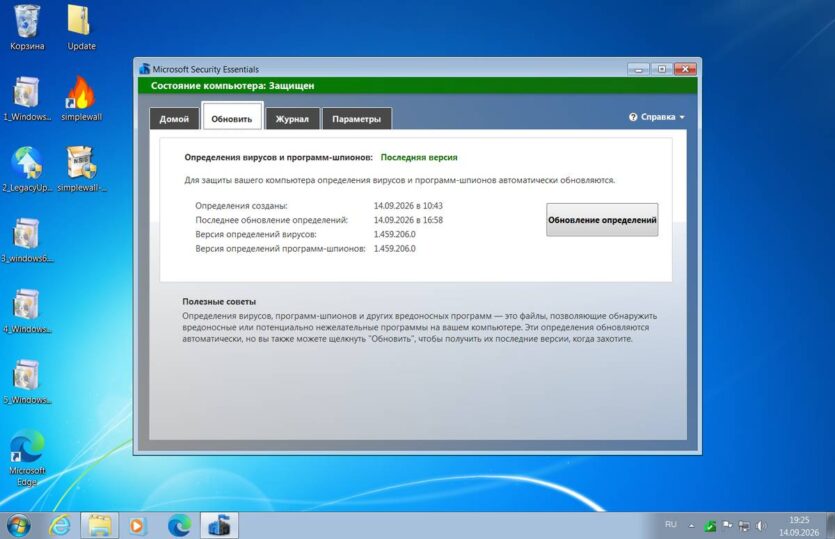Select the 3_windows6 desktop icon
Viewport: 835px width, 539px height.
27,240
